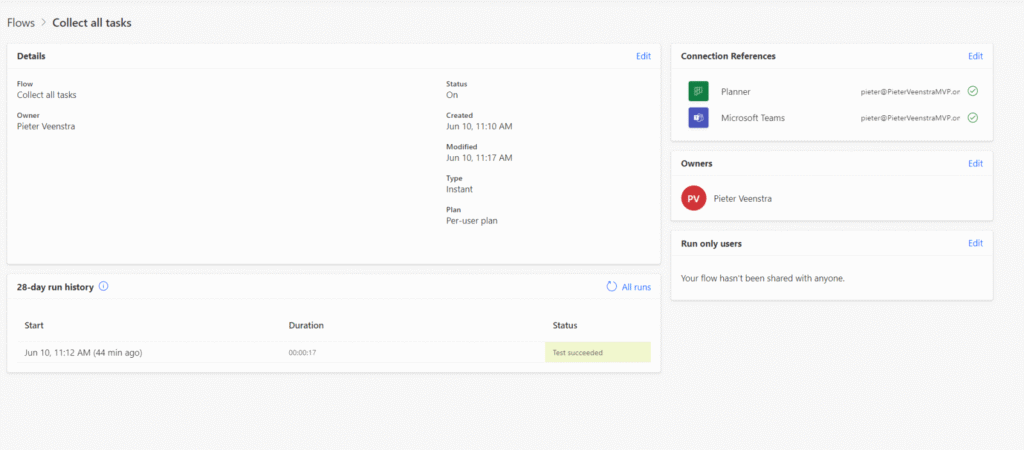
Task: Open the Jun 10, 11:12 AM run
Action: [x=83, y=353]
